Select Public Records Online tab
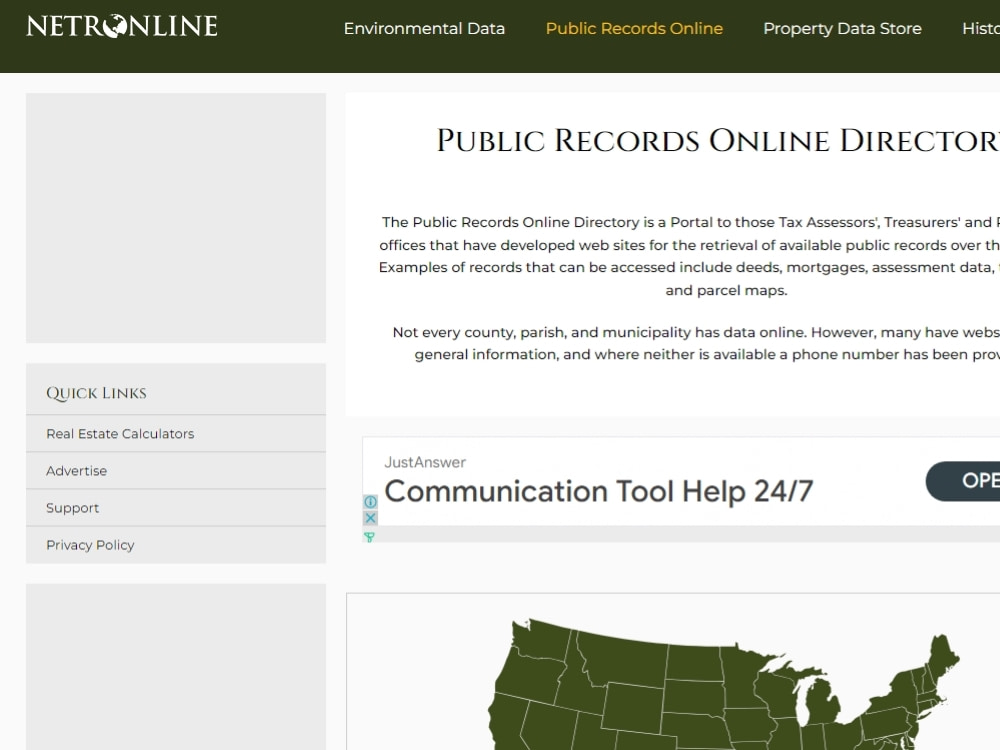This screenshot has height=750, width=1000. [634, 29]
